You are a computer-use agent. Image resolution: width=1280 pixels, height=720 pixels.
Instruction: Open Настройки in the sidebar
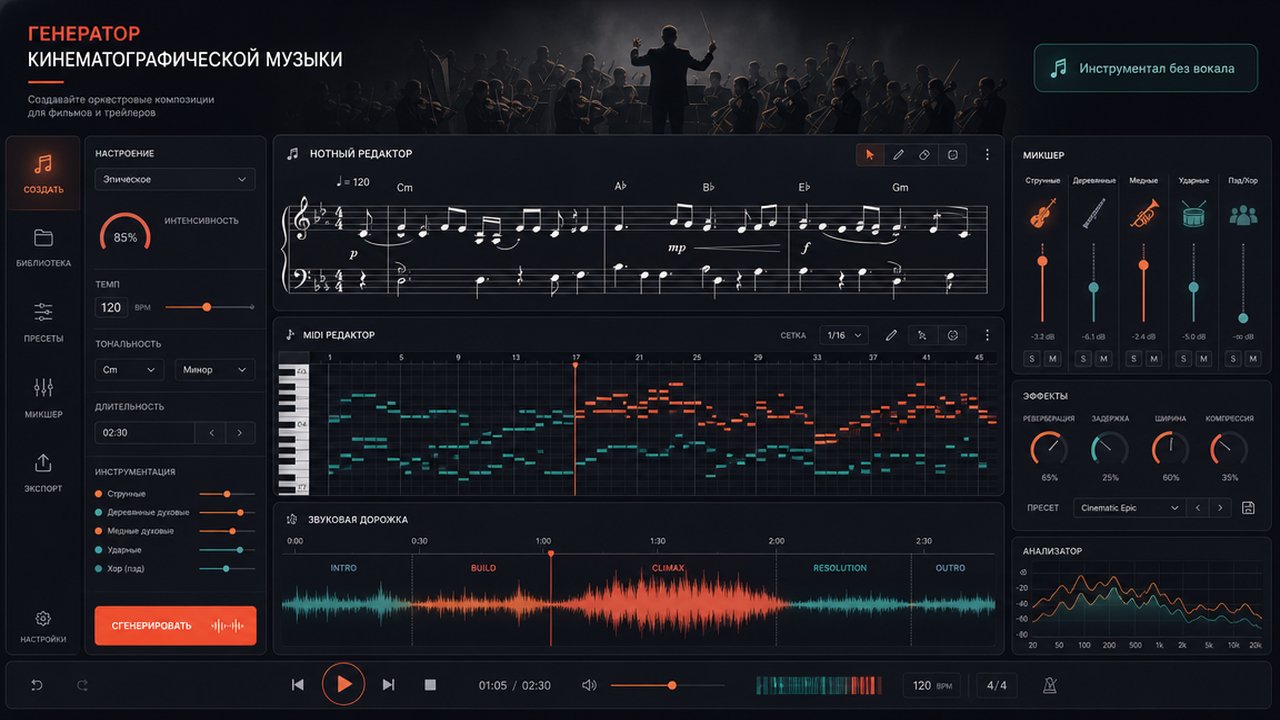click(43, 627)
